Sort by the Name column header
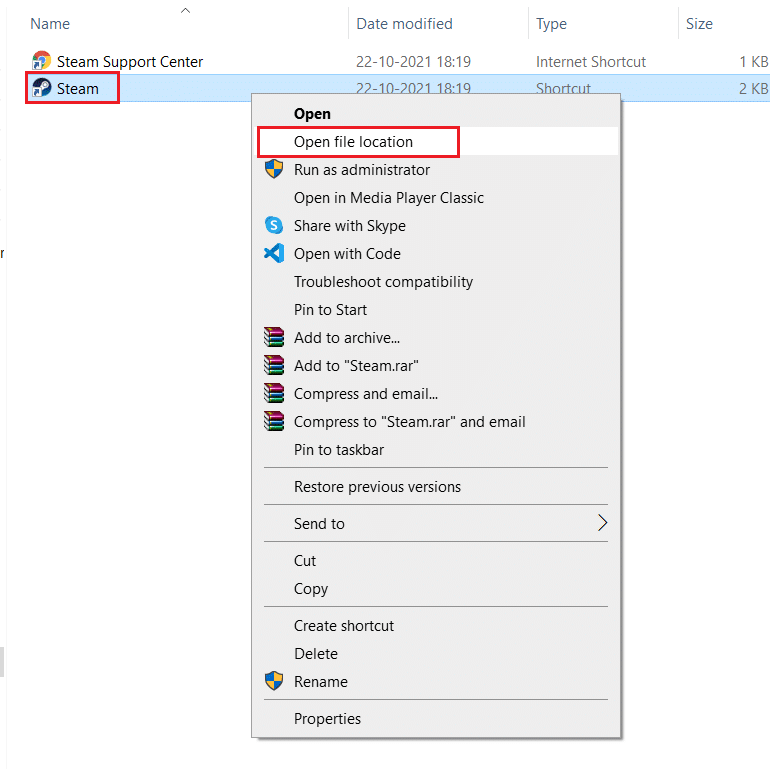The width and height of the screenshot is (770, 769). 50,24
